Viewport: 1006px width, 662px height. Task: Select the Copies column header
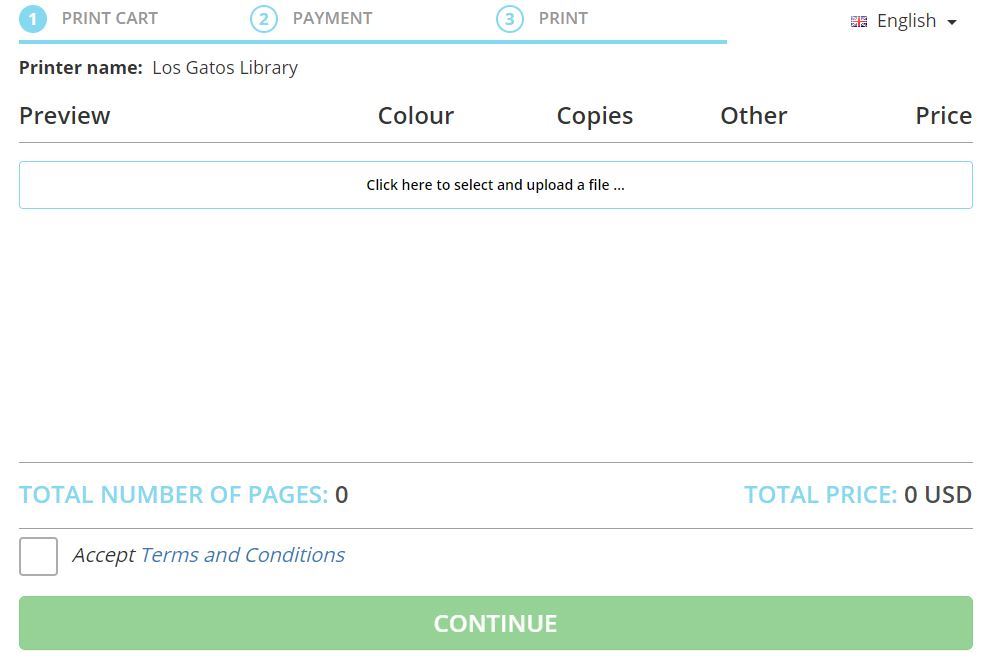595,116
